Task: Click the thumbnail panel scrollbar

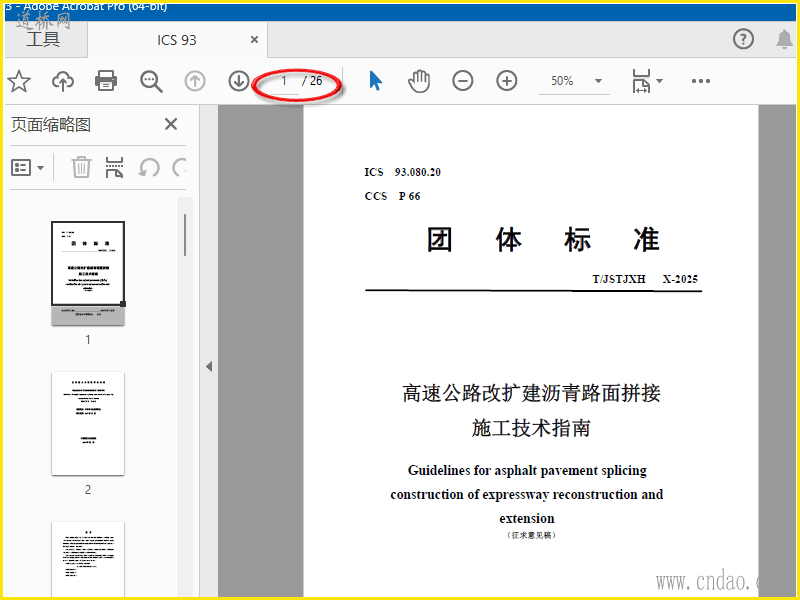Action: click(x=185, y=235)
